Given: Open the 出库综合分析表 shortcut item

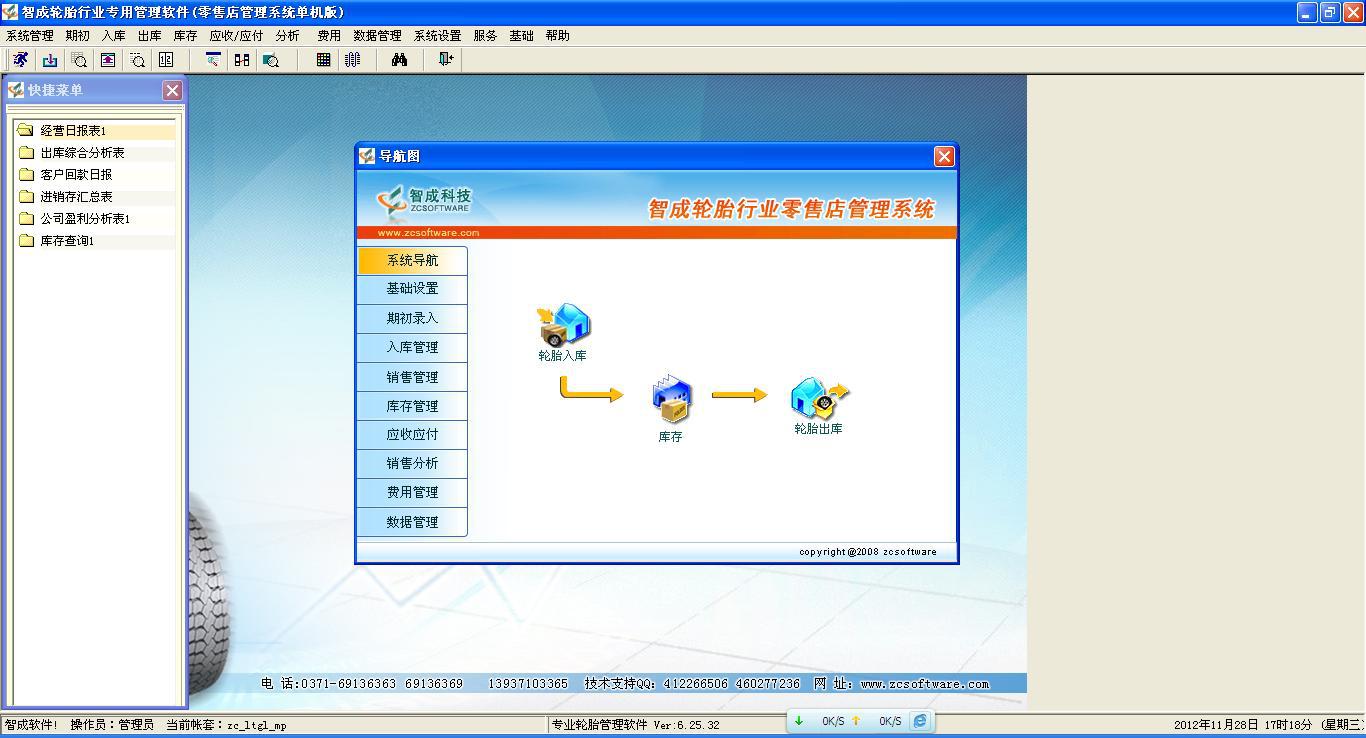Looking at the screenshot, I should point(82,153).
